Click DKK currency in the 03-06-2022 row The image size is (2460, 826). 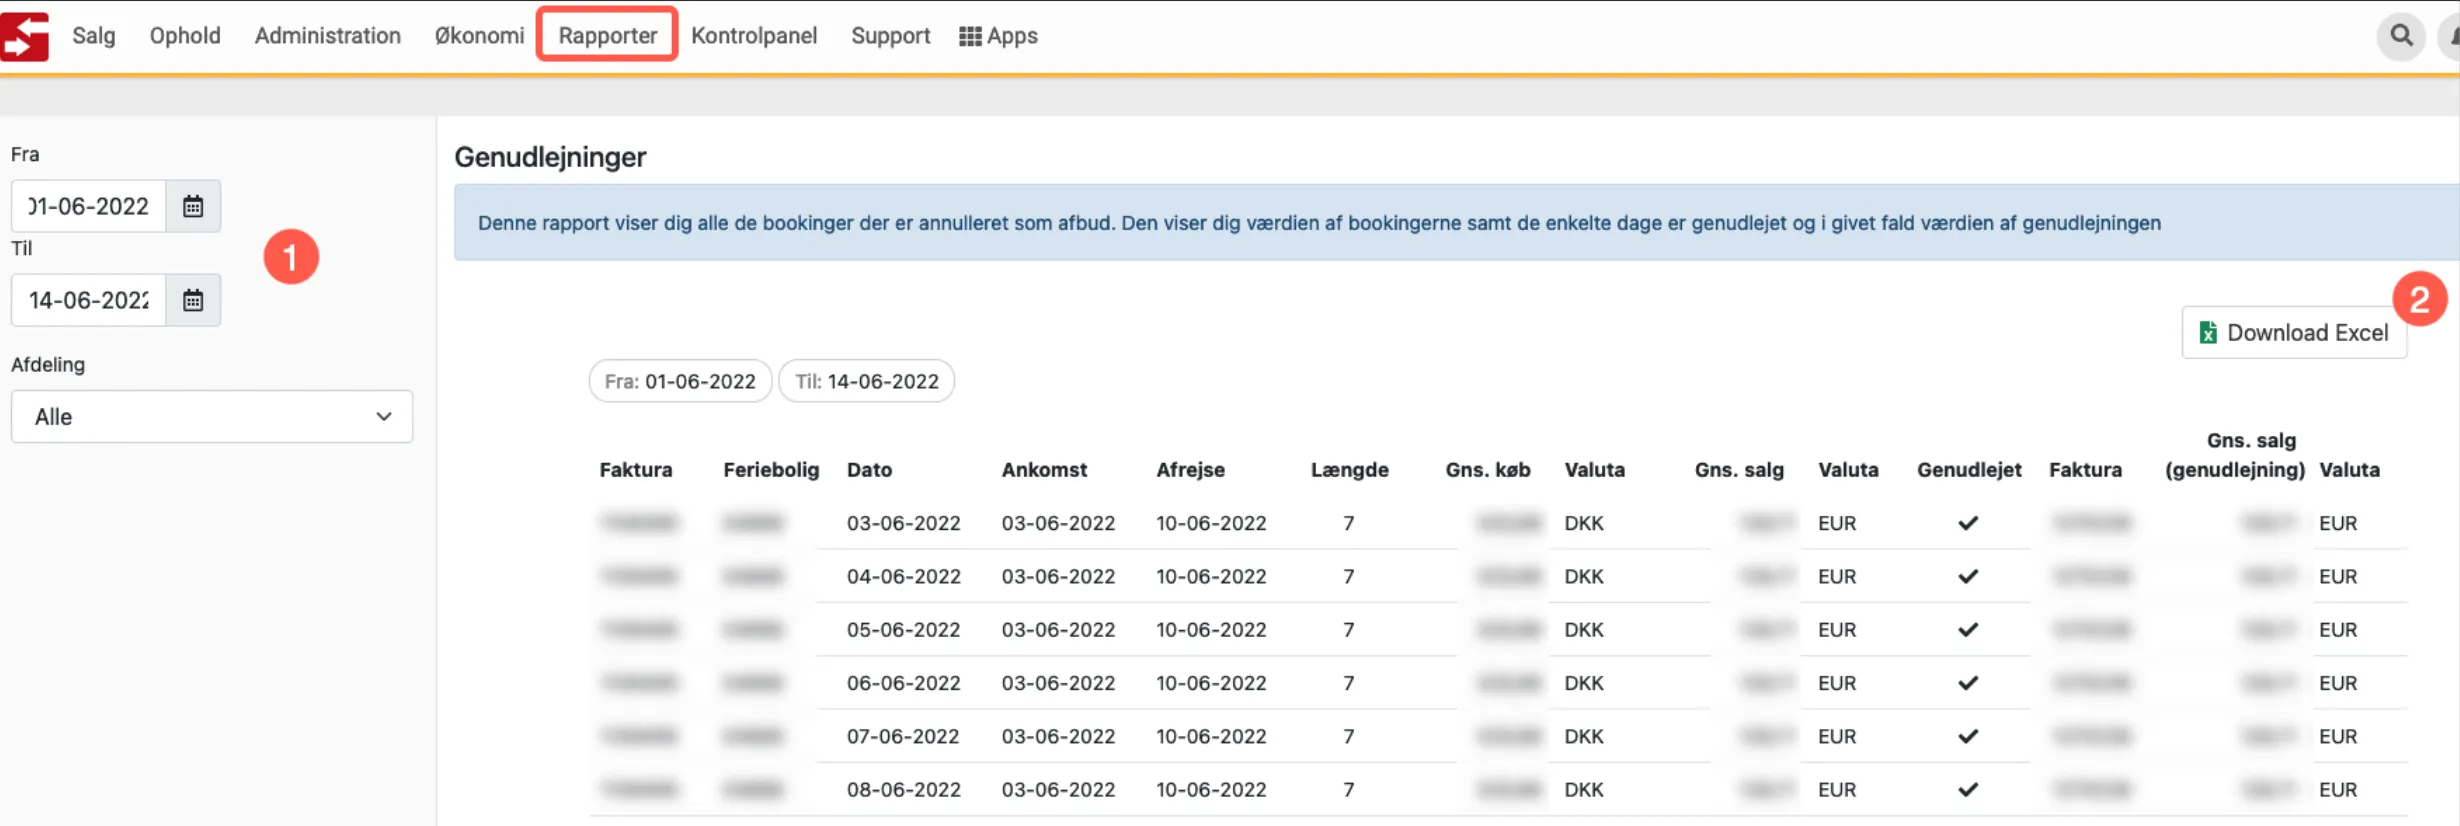pyautogui.click(x=1584, y=523)
